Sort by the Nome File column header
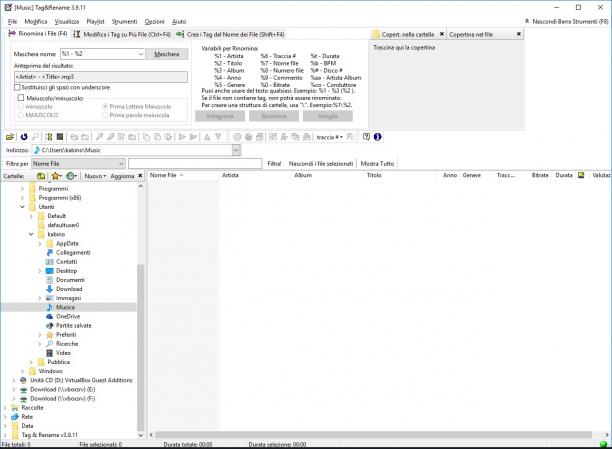 [x=183, y=175]
